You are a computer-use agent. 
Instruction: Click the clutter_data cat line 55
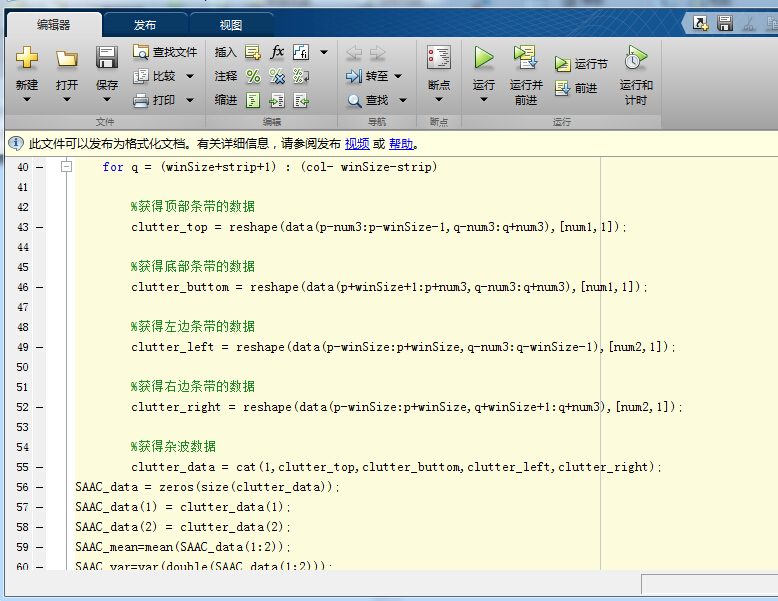coord(396,467)
